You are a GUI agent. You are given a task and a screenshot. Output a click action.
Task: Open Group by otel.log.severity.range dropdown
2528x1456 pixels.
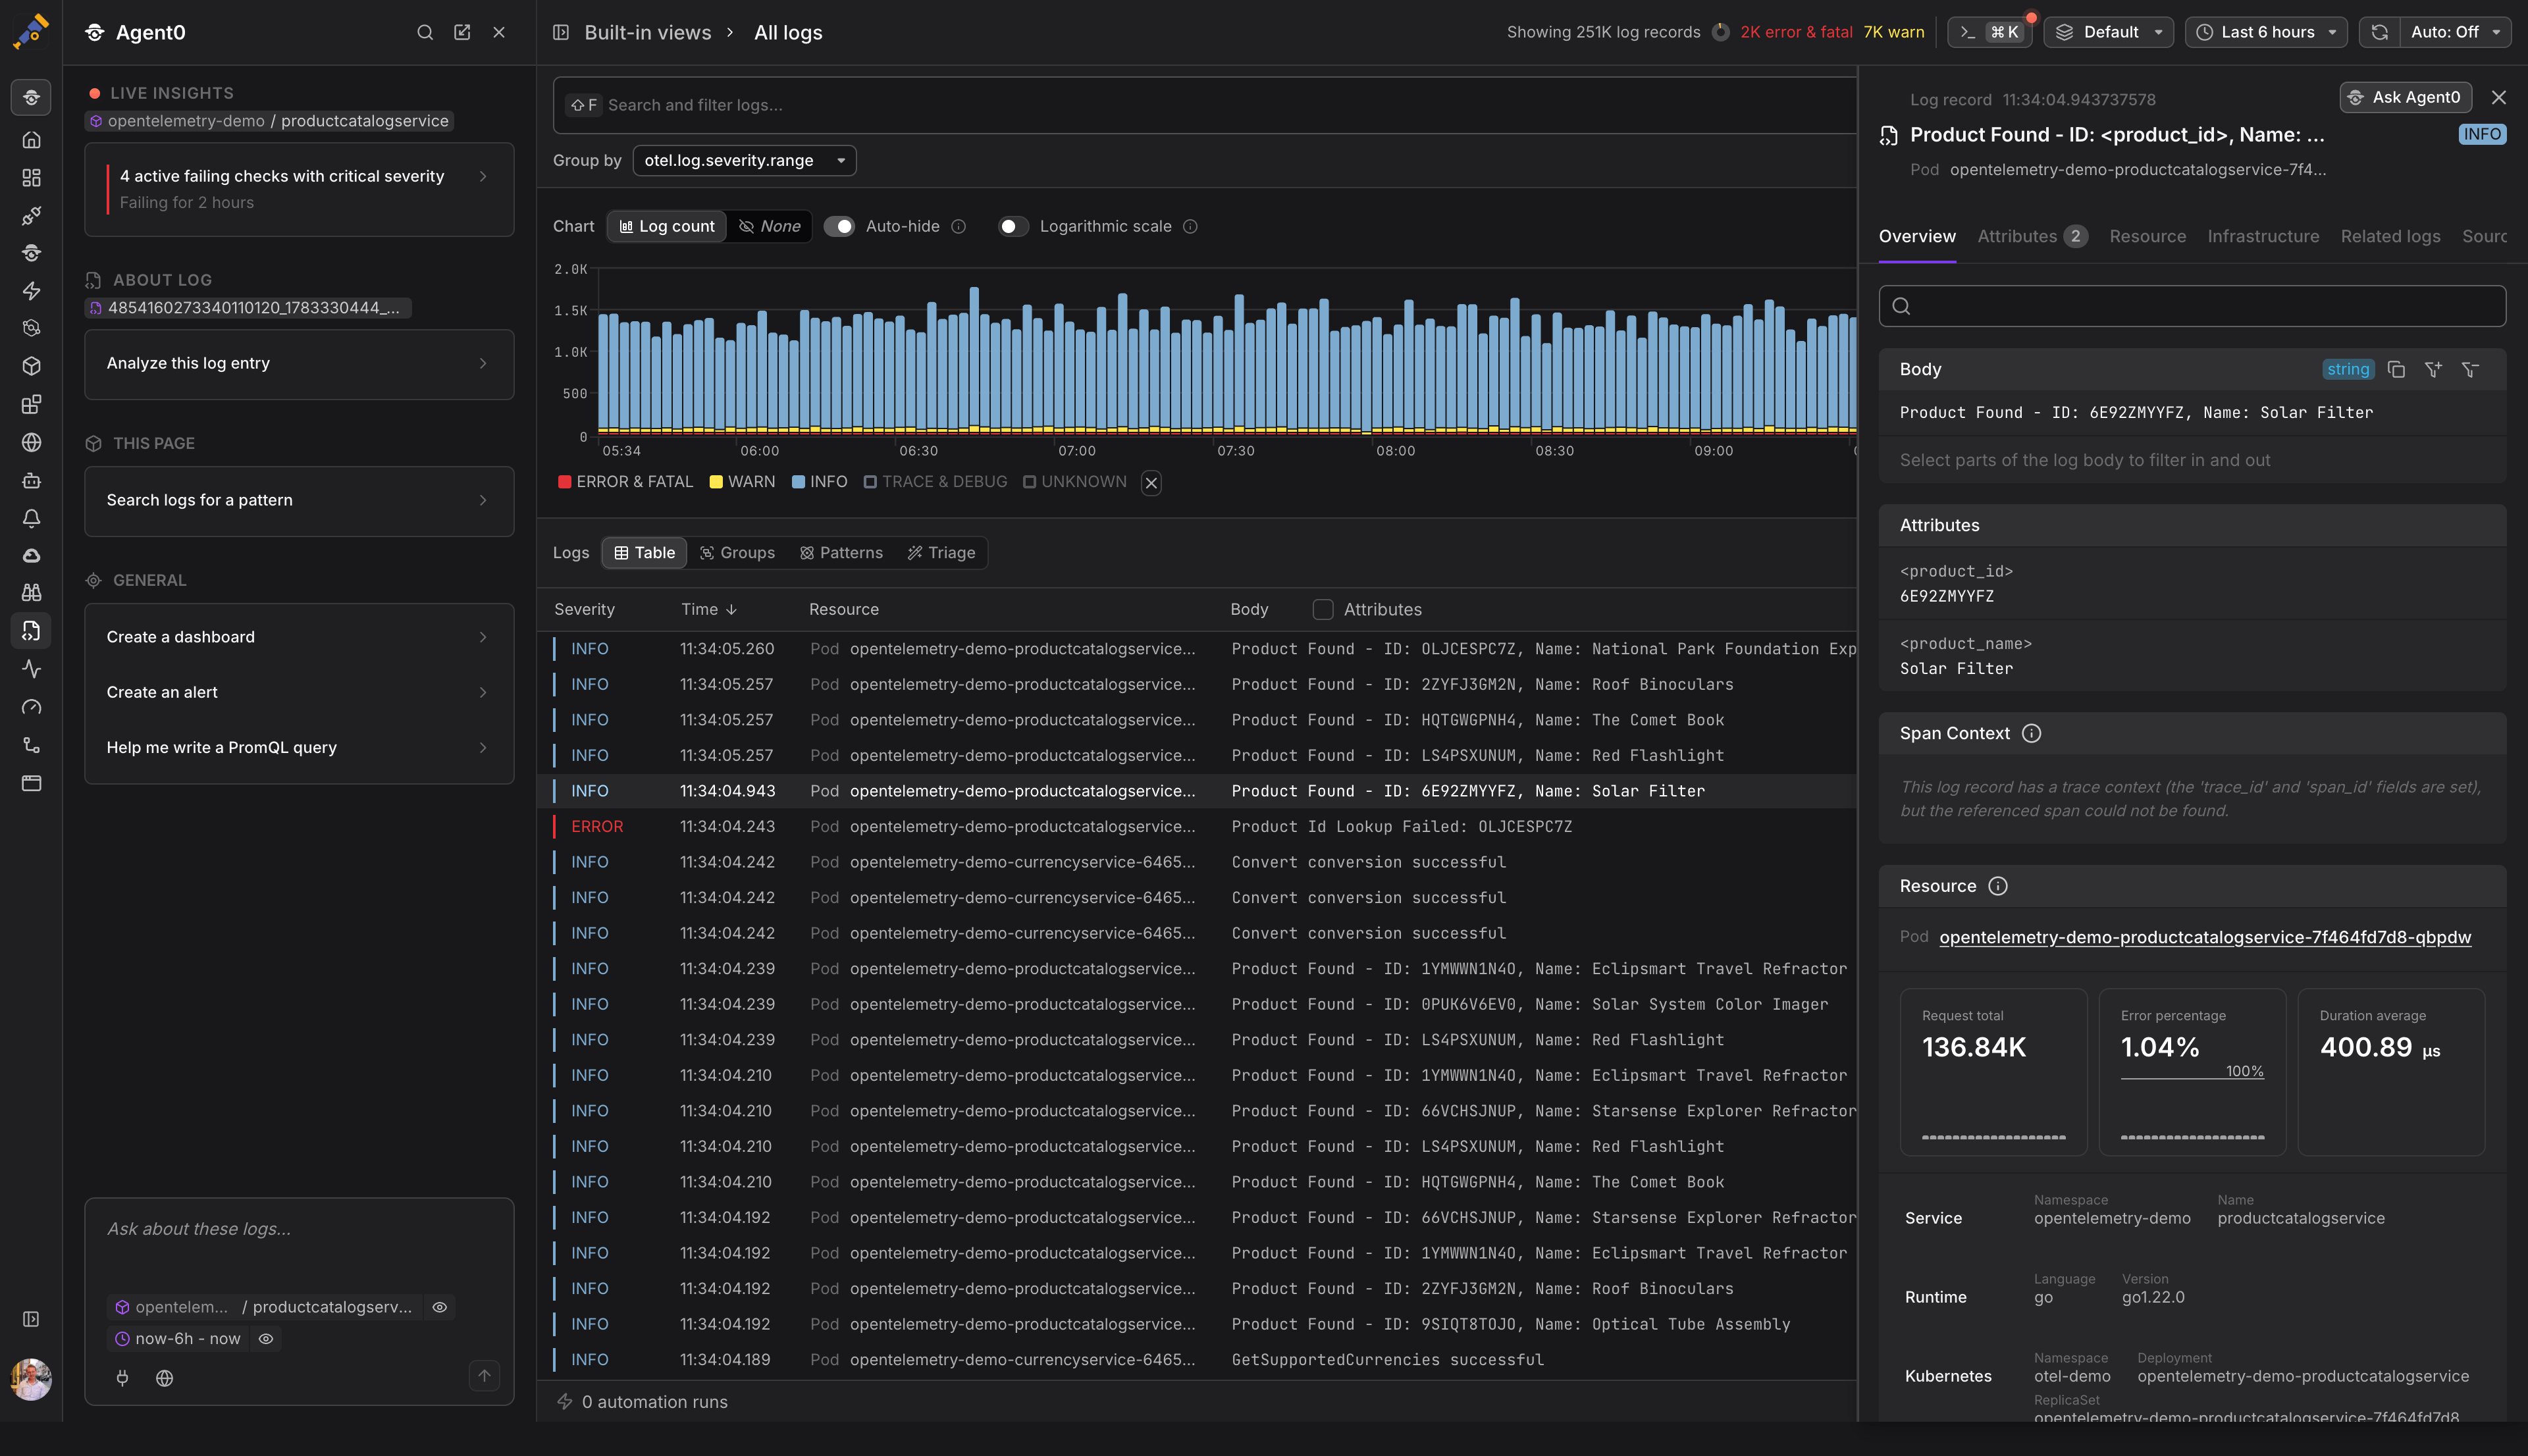pos(744,160)
